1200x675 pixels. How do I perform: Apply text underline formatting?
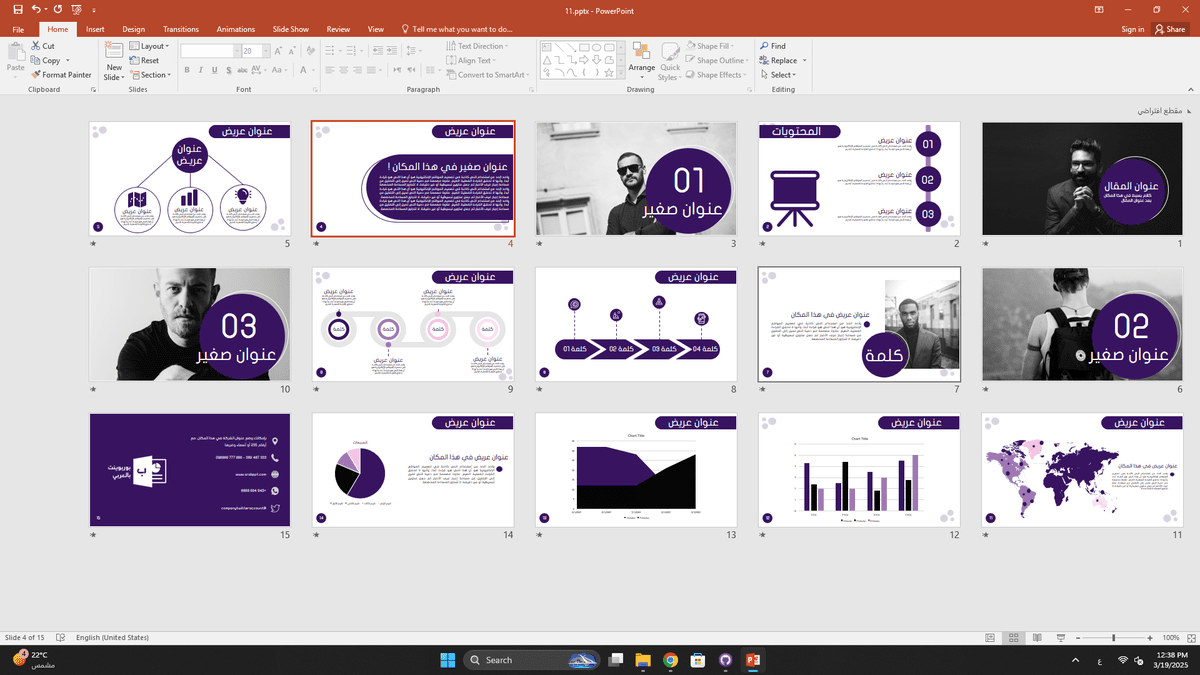(213, 70)
